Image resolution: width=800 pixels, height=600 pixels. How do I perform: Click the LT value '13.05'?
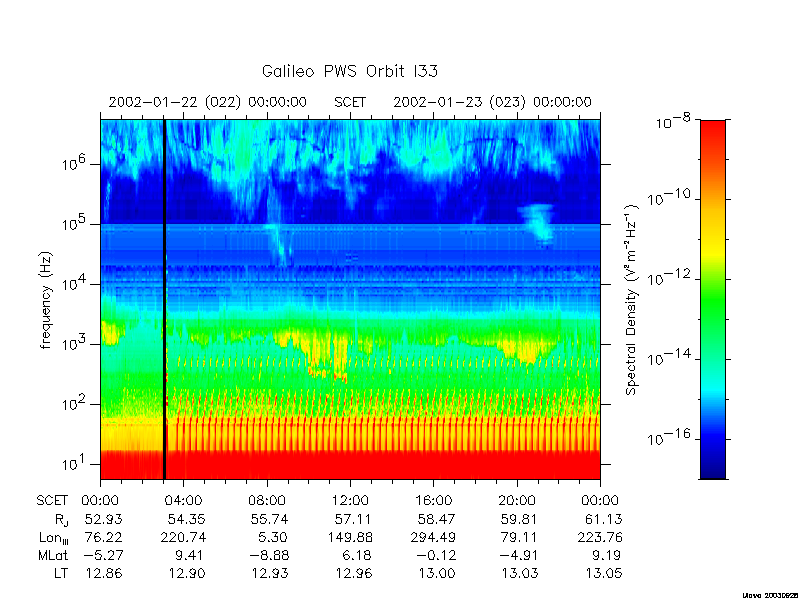[x=604, y=573]
